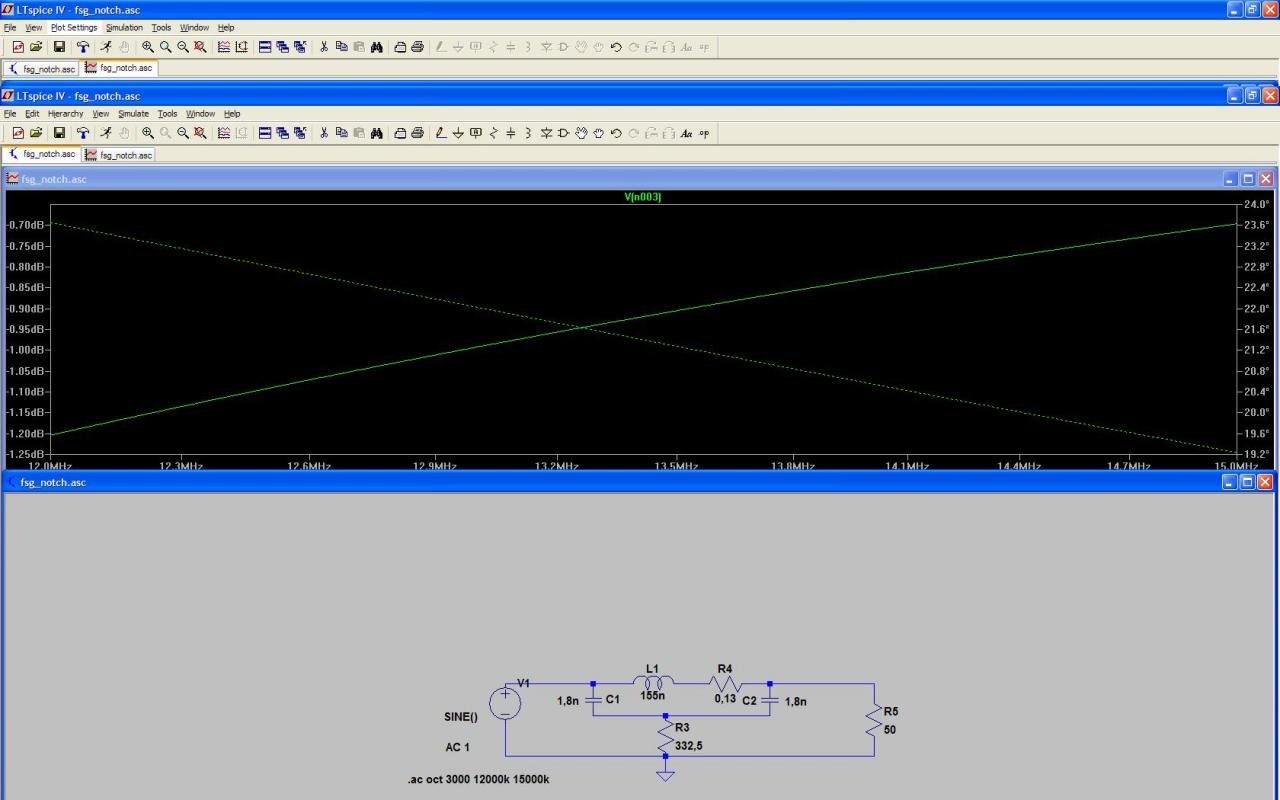Select the Diode placement tool
The height and width of the screenshot is (800, 1280).
pos(546,133)
